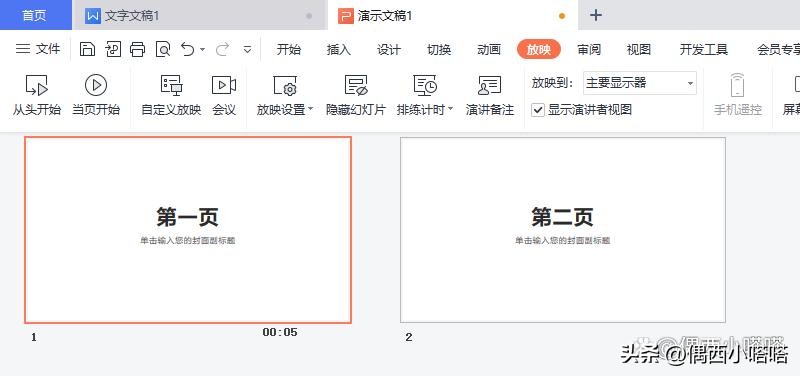Click the new tab plus button

[595, 15]
